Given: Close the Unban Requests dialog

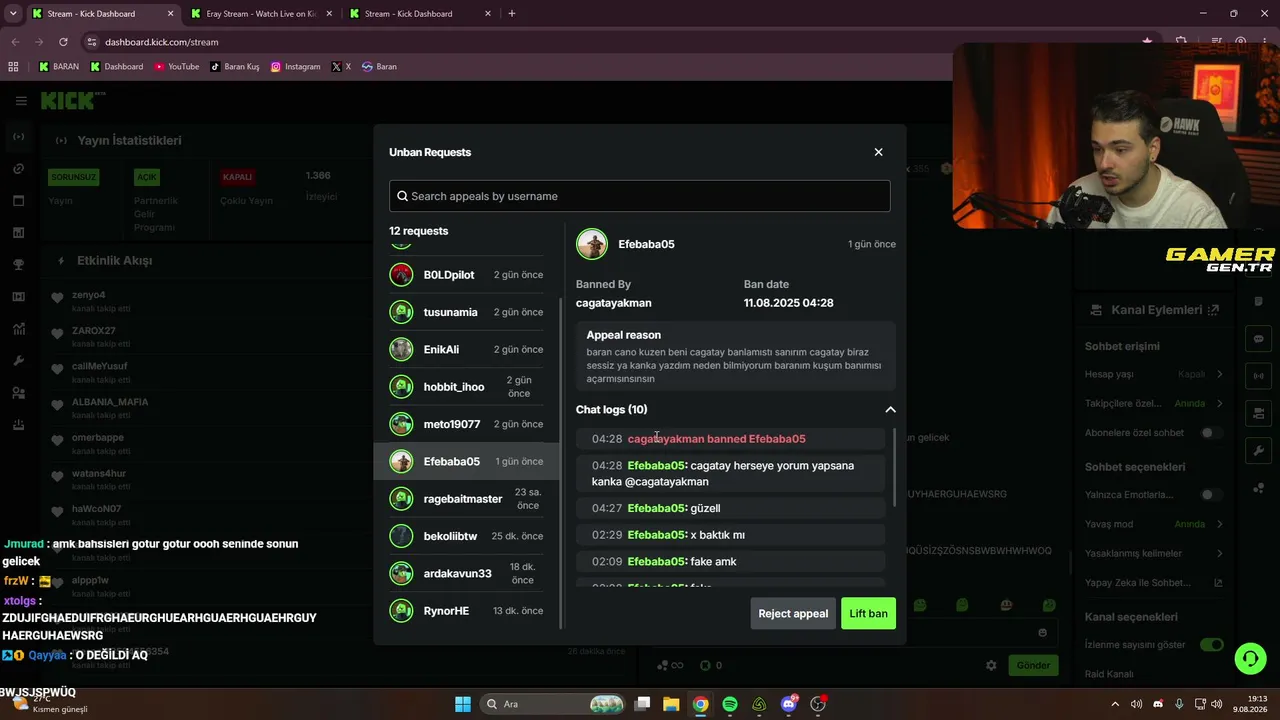Looking at the screenshot, I should [x=878, y=152].
